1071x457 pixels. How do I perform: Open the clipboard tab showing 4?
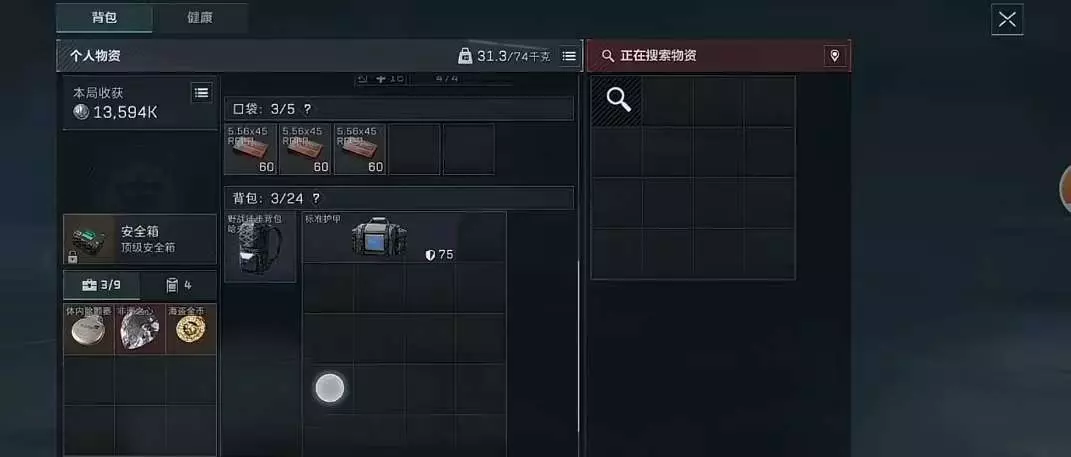tap(179, 285)
